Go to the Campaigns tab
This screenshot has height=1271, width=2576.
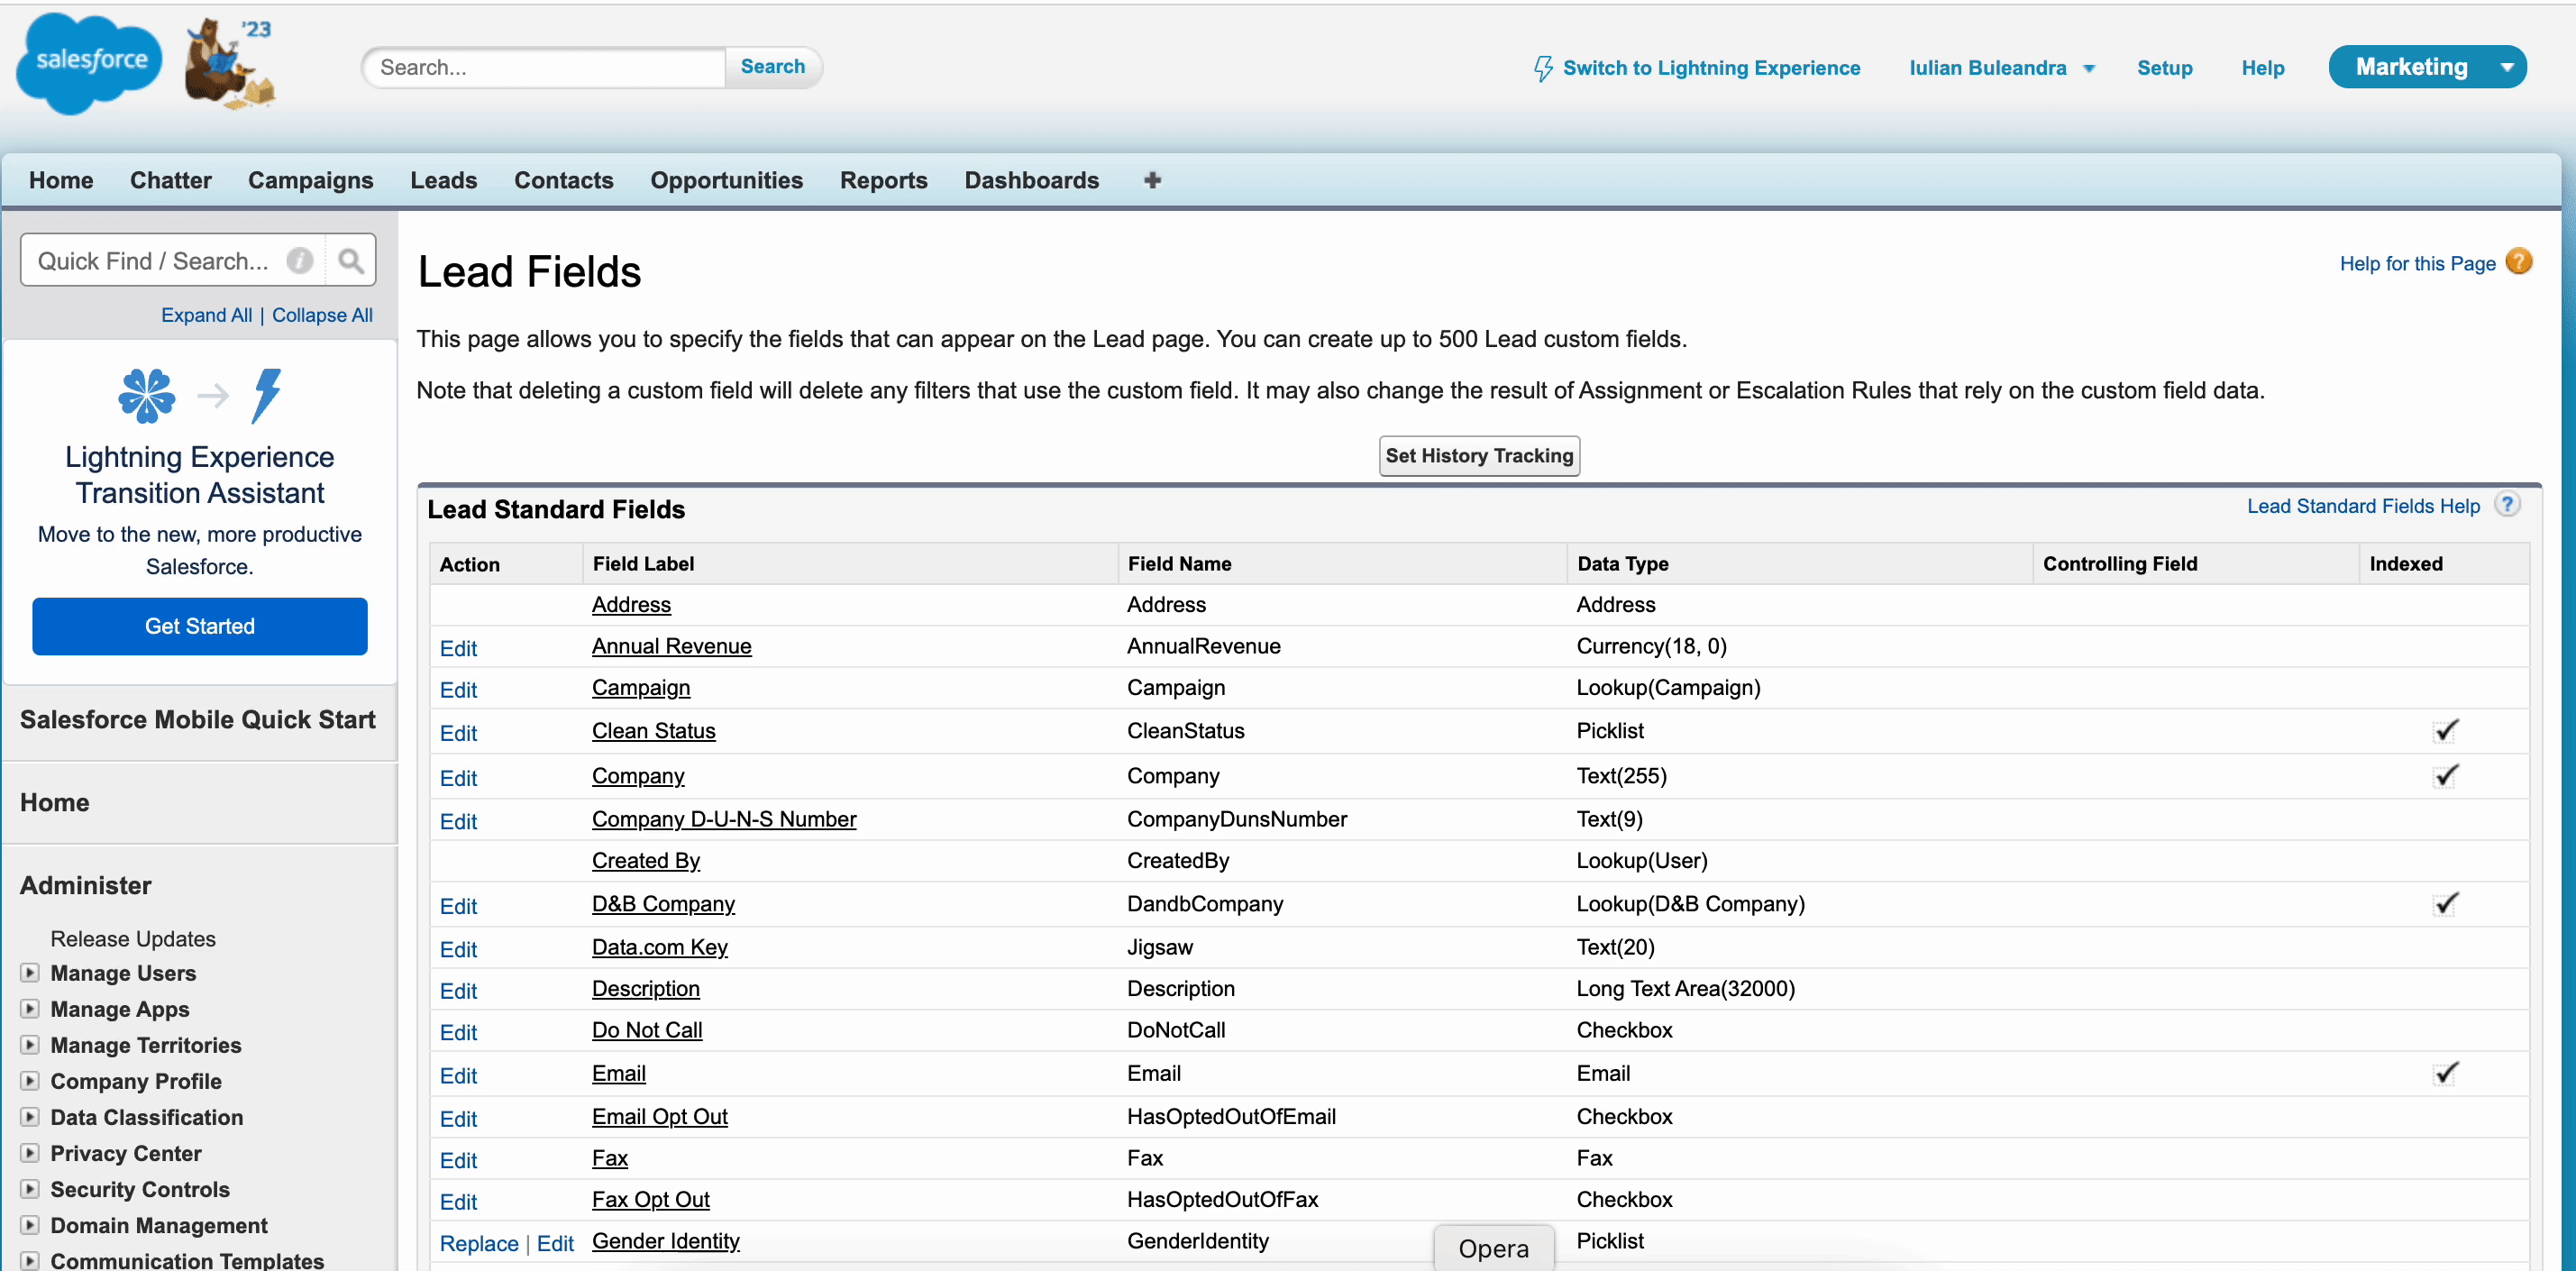[311, 180]
